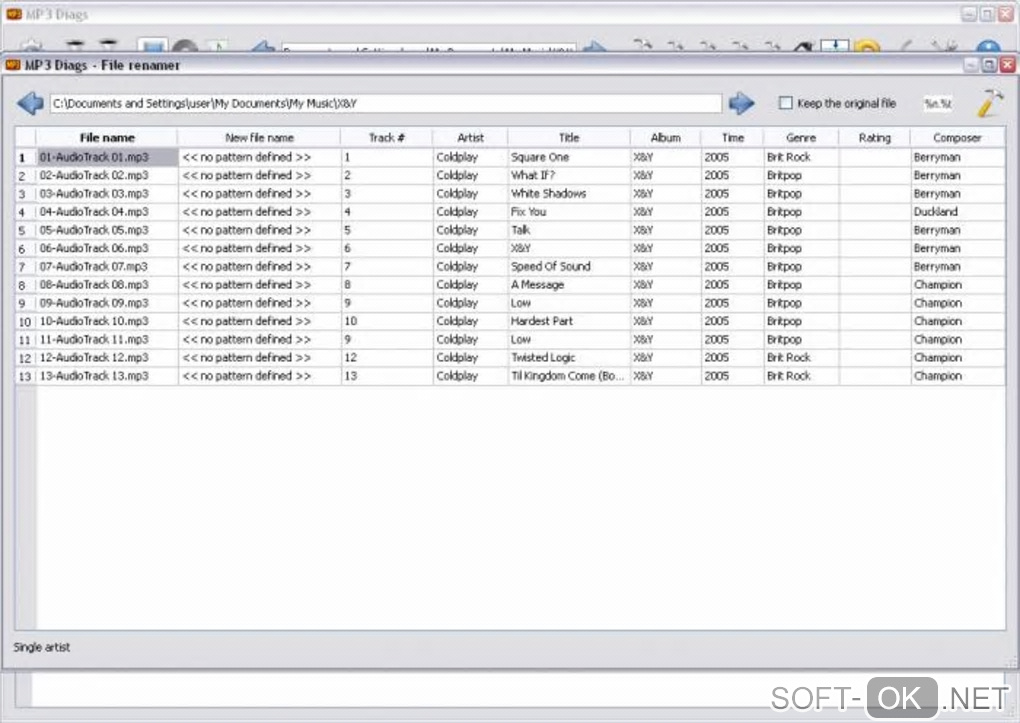
Task: Click Berryman composer in row 7
Action: point(957,266)
